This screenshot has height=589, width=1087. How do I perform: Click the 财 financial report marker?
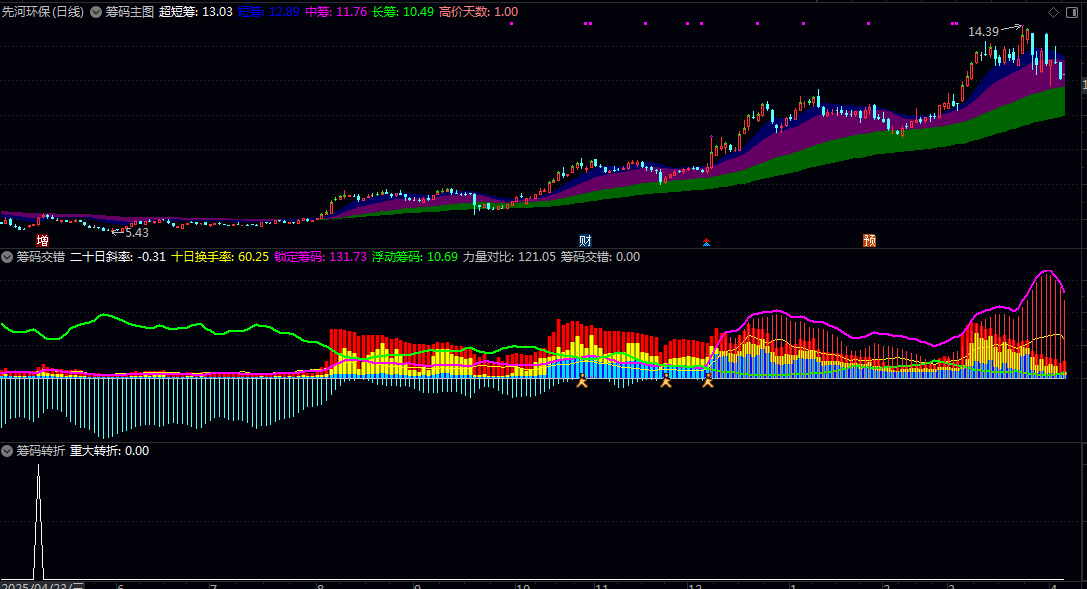tap(585, 240)
